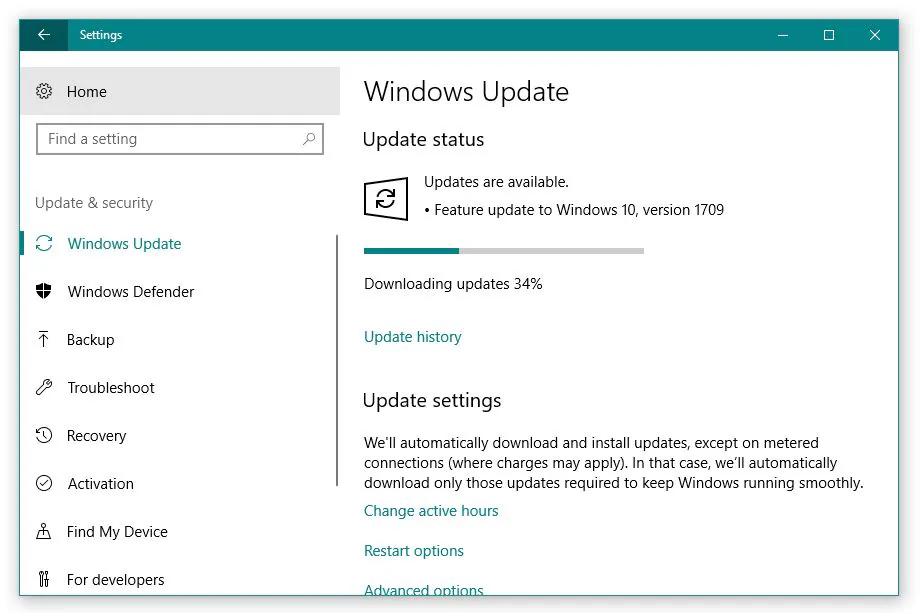Click the large update status refresh icon

pyautogui.click(x=386, y=198)
